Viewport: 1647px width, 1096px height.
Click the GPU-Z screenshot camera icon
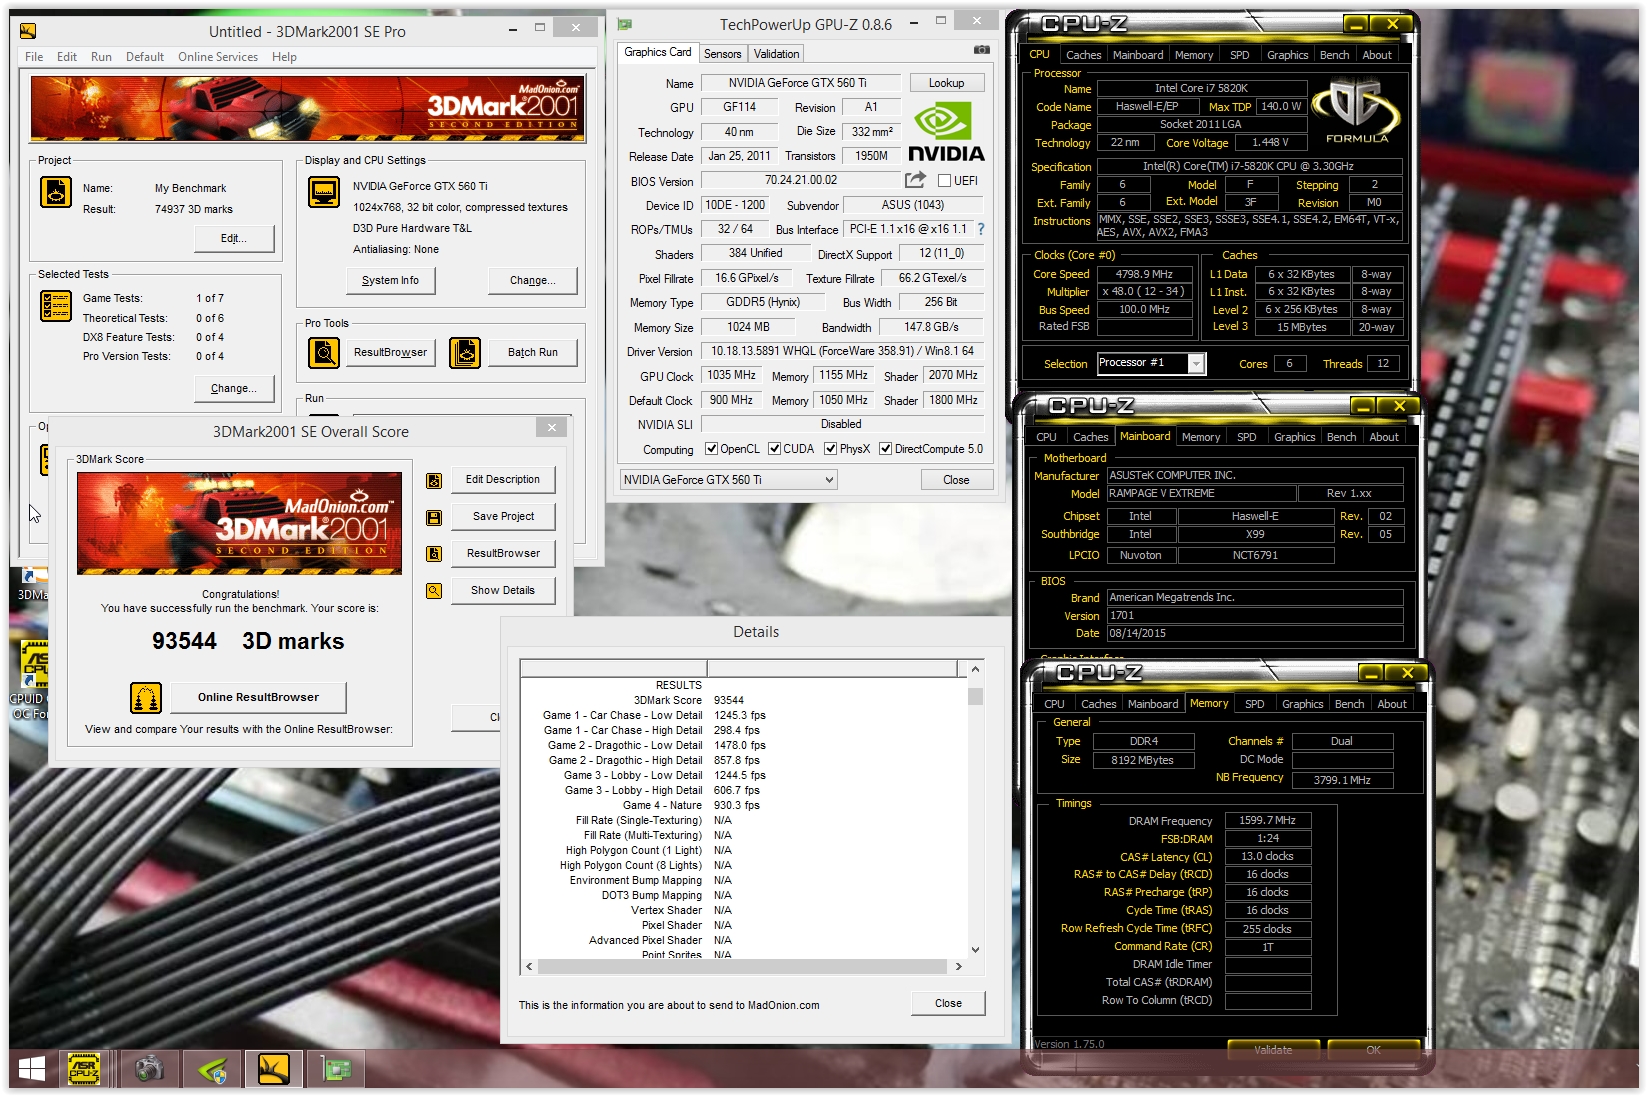982,50
